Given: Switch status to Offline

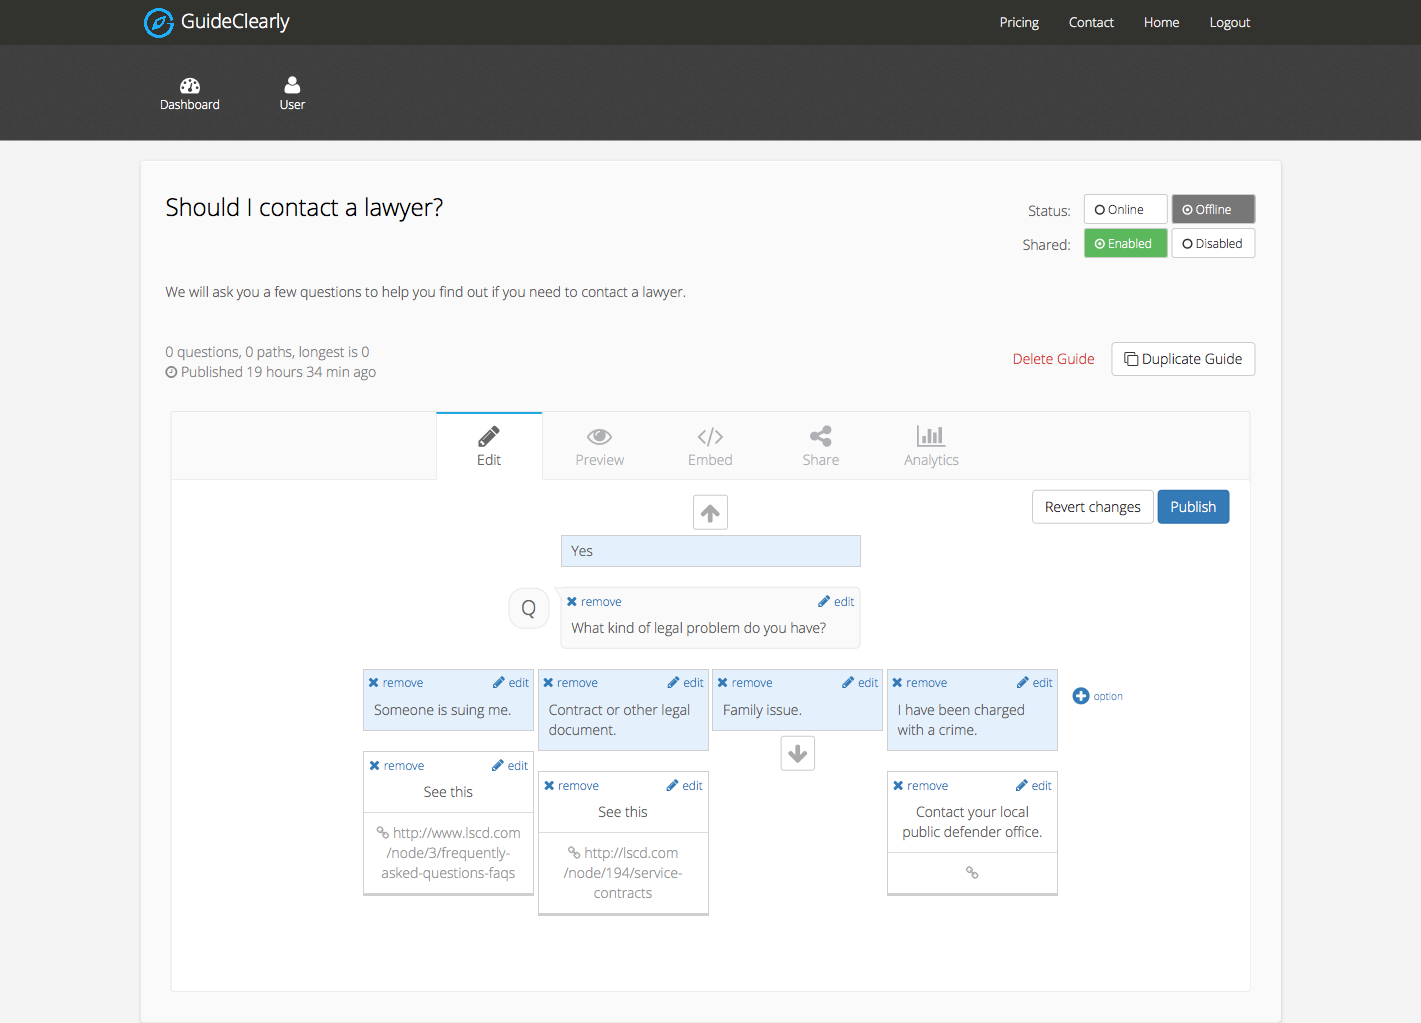Looking at the screenshot, I should tap(1212, 208).
